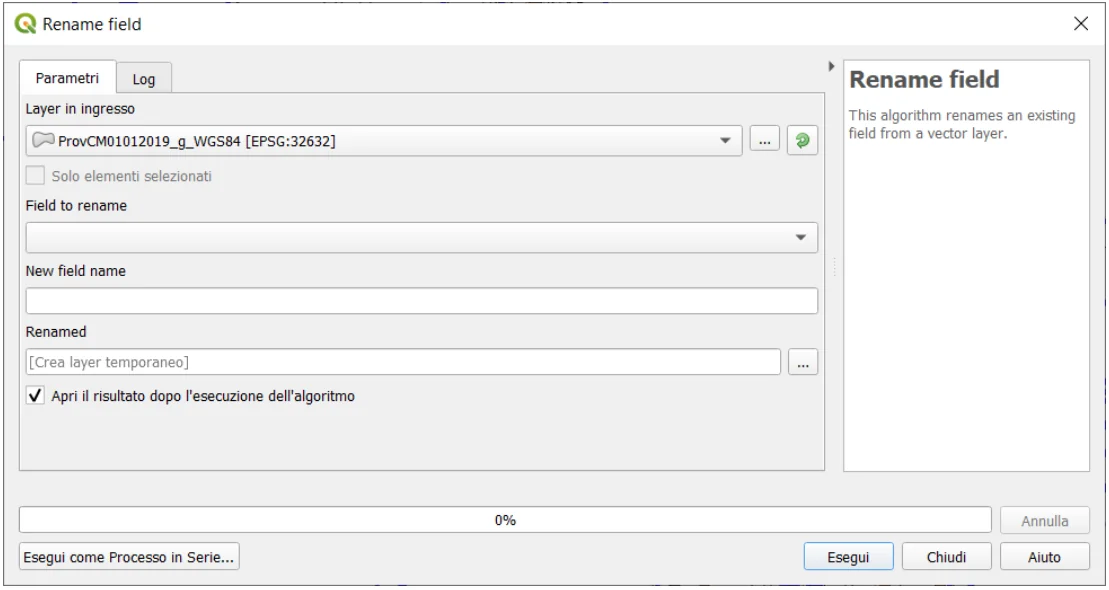This screenshot has width=1109, height=590.
Task: Toggle Solo elementi selezionati checkbox
Action: click(x=36, y=176)
